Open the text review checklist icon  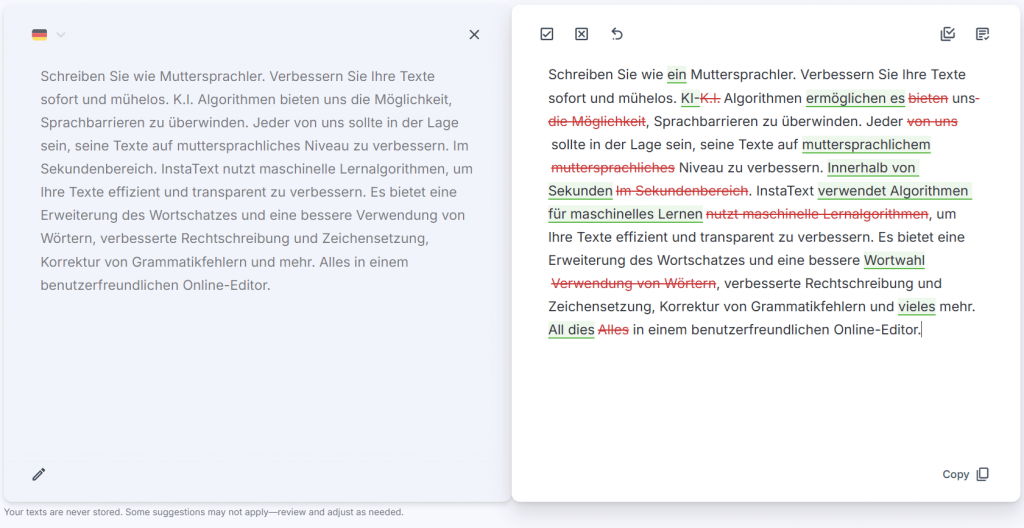tap(982, 34)
